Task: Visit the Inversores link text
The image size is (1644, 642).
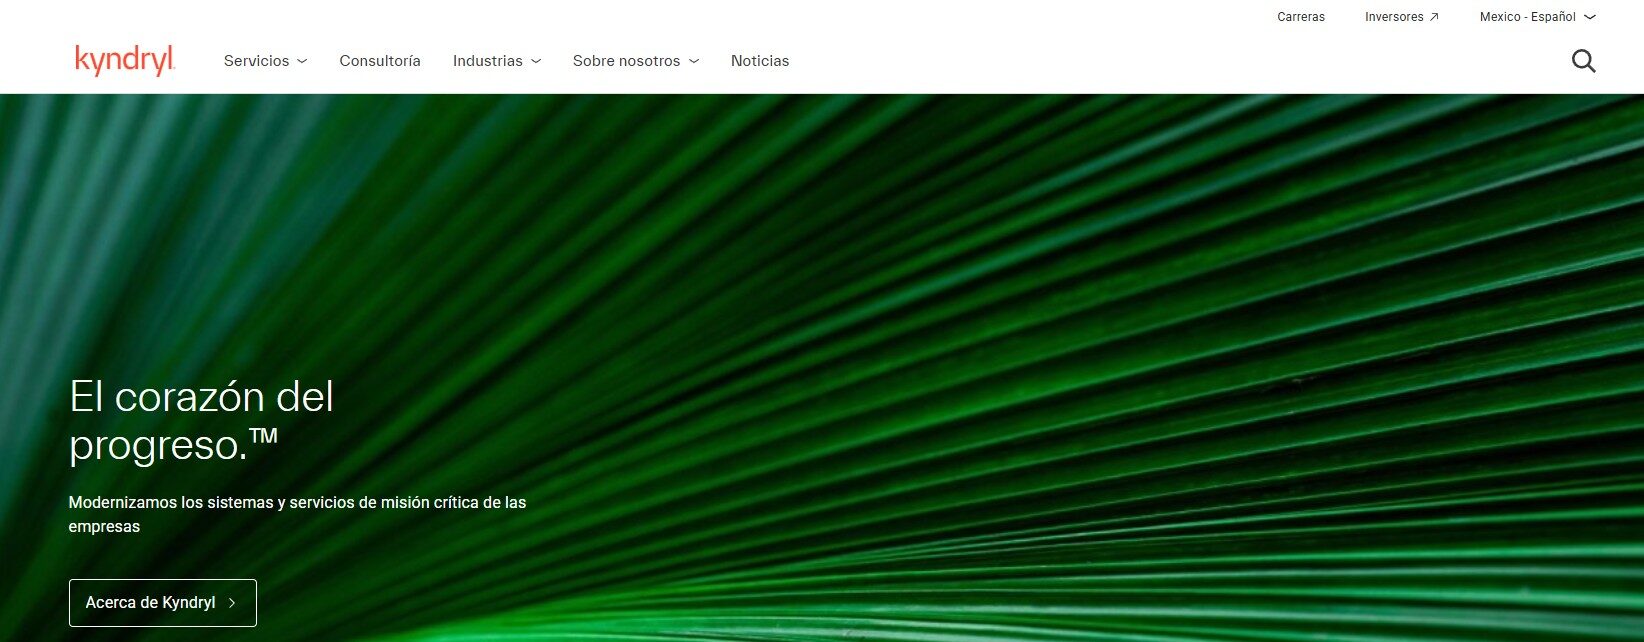Action: 1394,17
